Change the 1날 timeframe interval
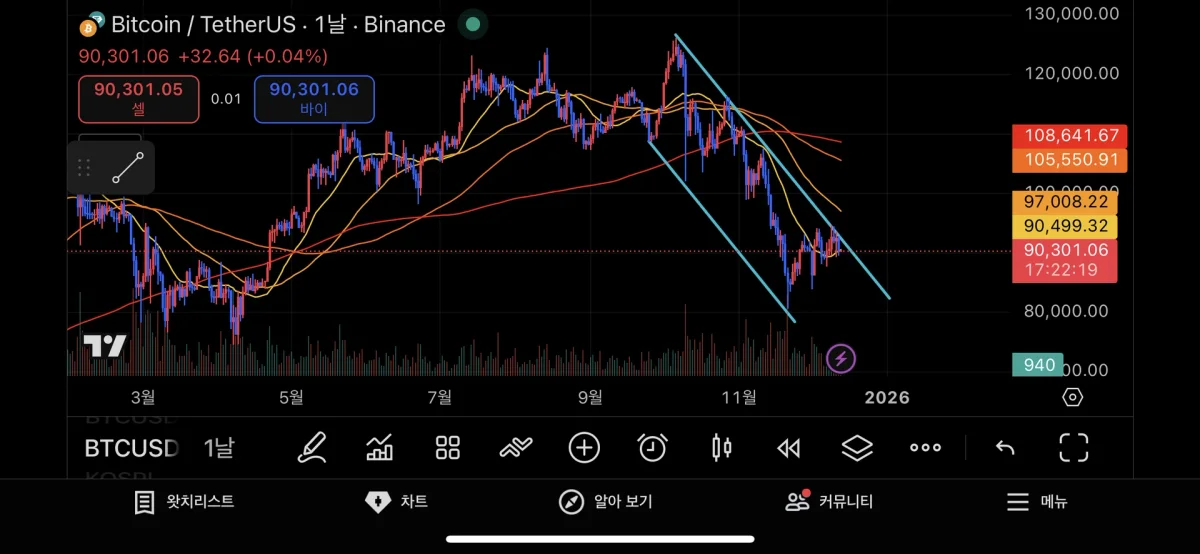1200x554 pixels. pyautogui.click(x=218, y=447)
